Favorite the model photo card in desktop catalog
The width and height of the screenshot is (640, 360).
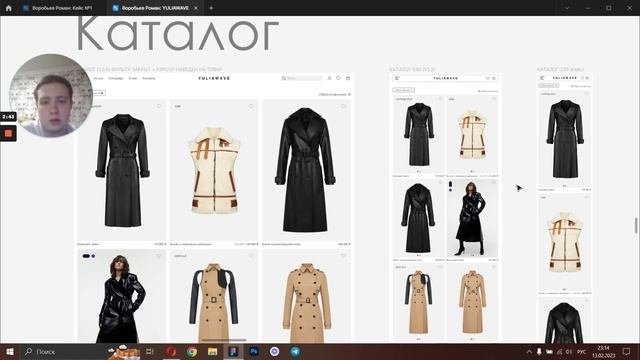click(x=159, y=256)
